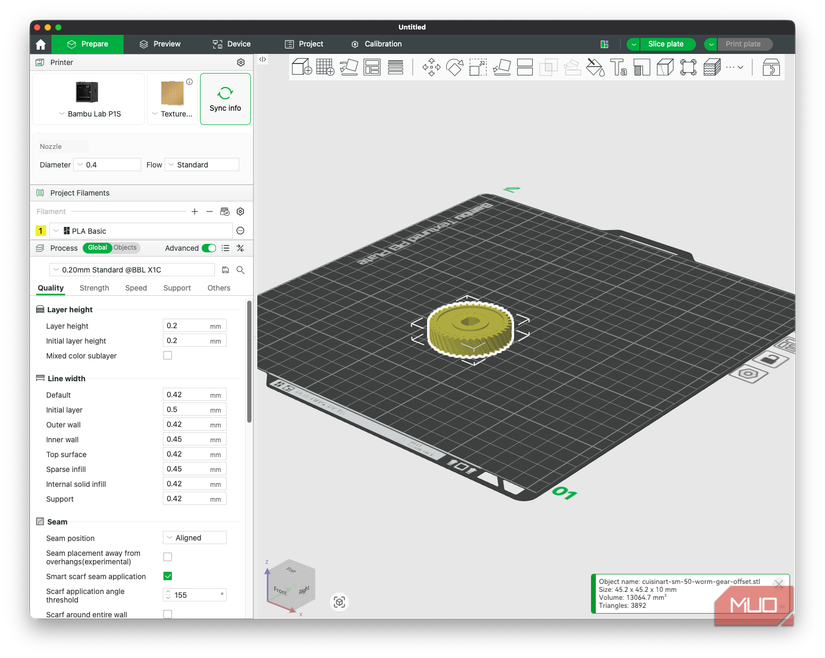Open the nozzle Diameter dropdown
This screenshot has height=658, width=825.
pyautogui.click(x=107, y=165)
